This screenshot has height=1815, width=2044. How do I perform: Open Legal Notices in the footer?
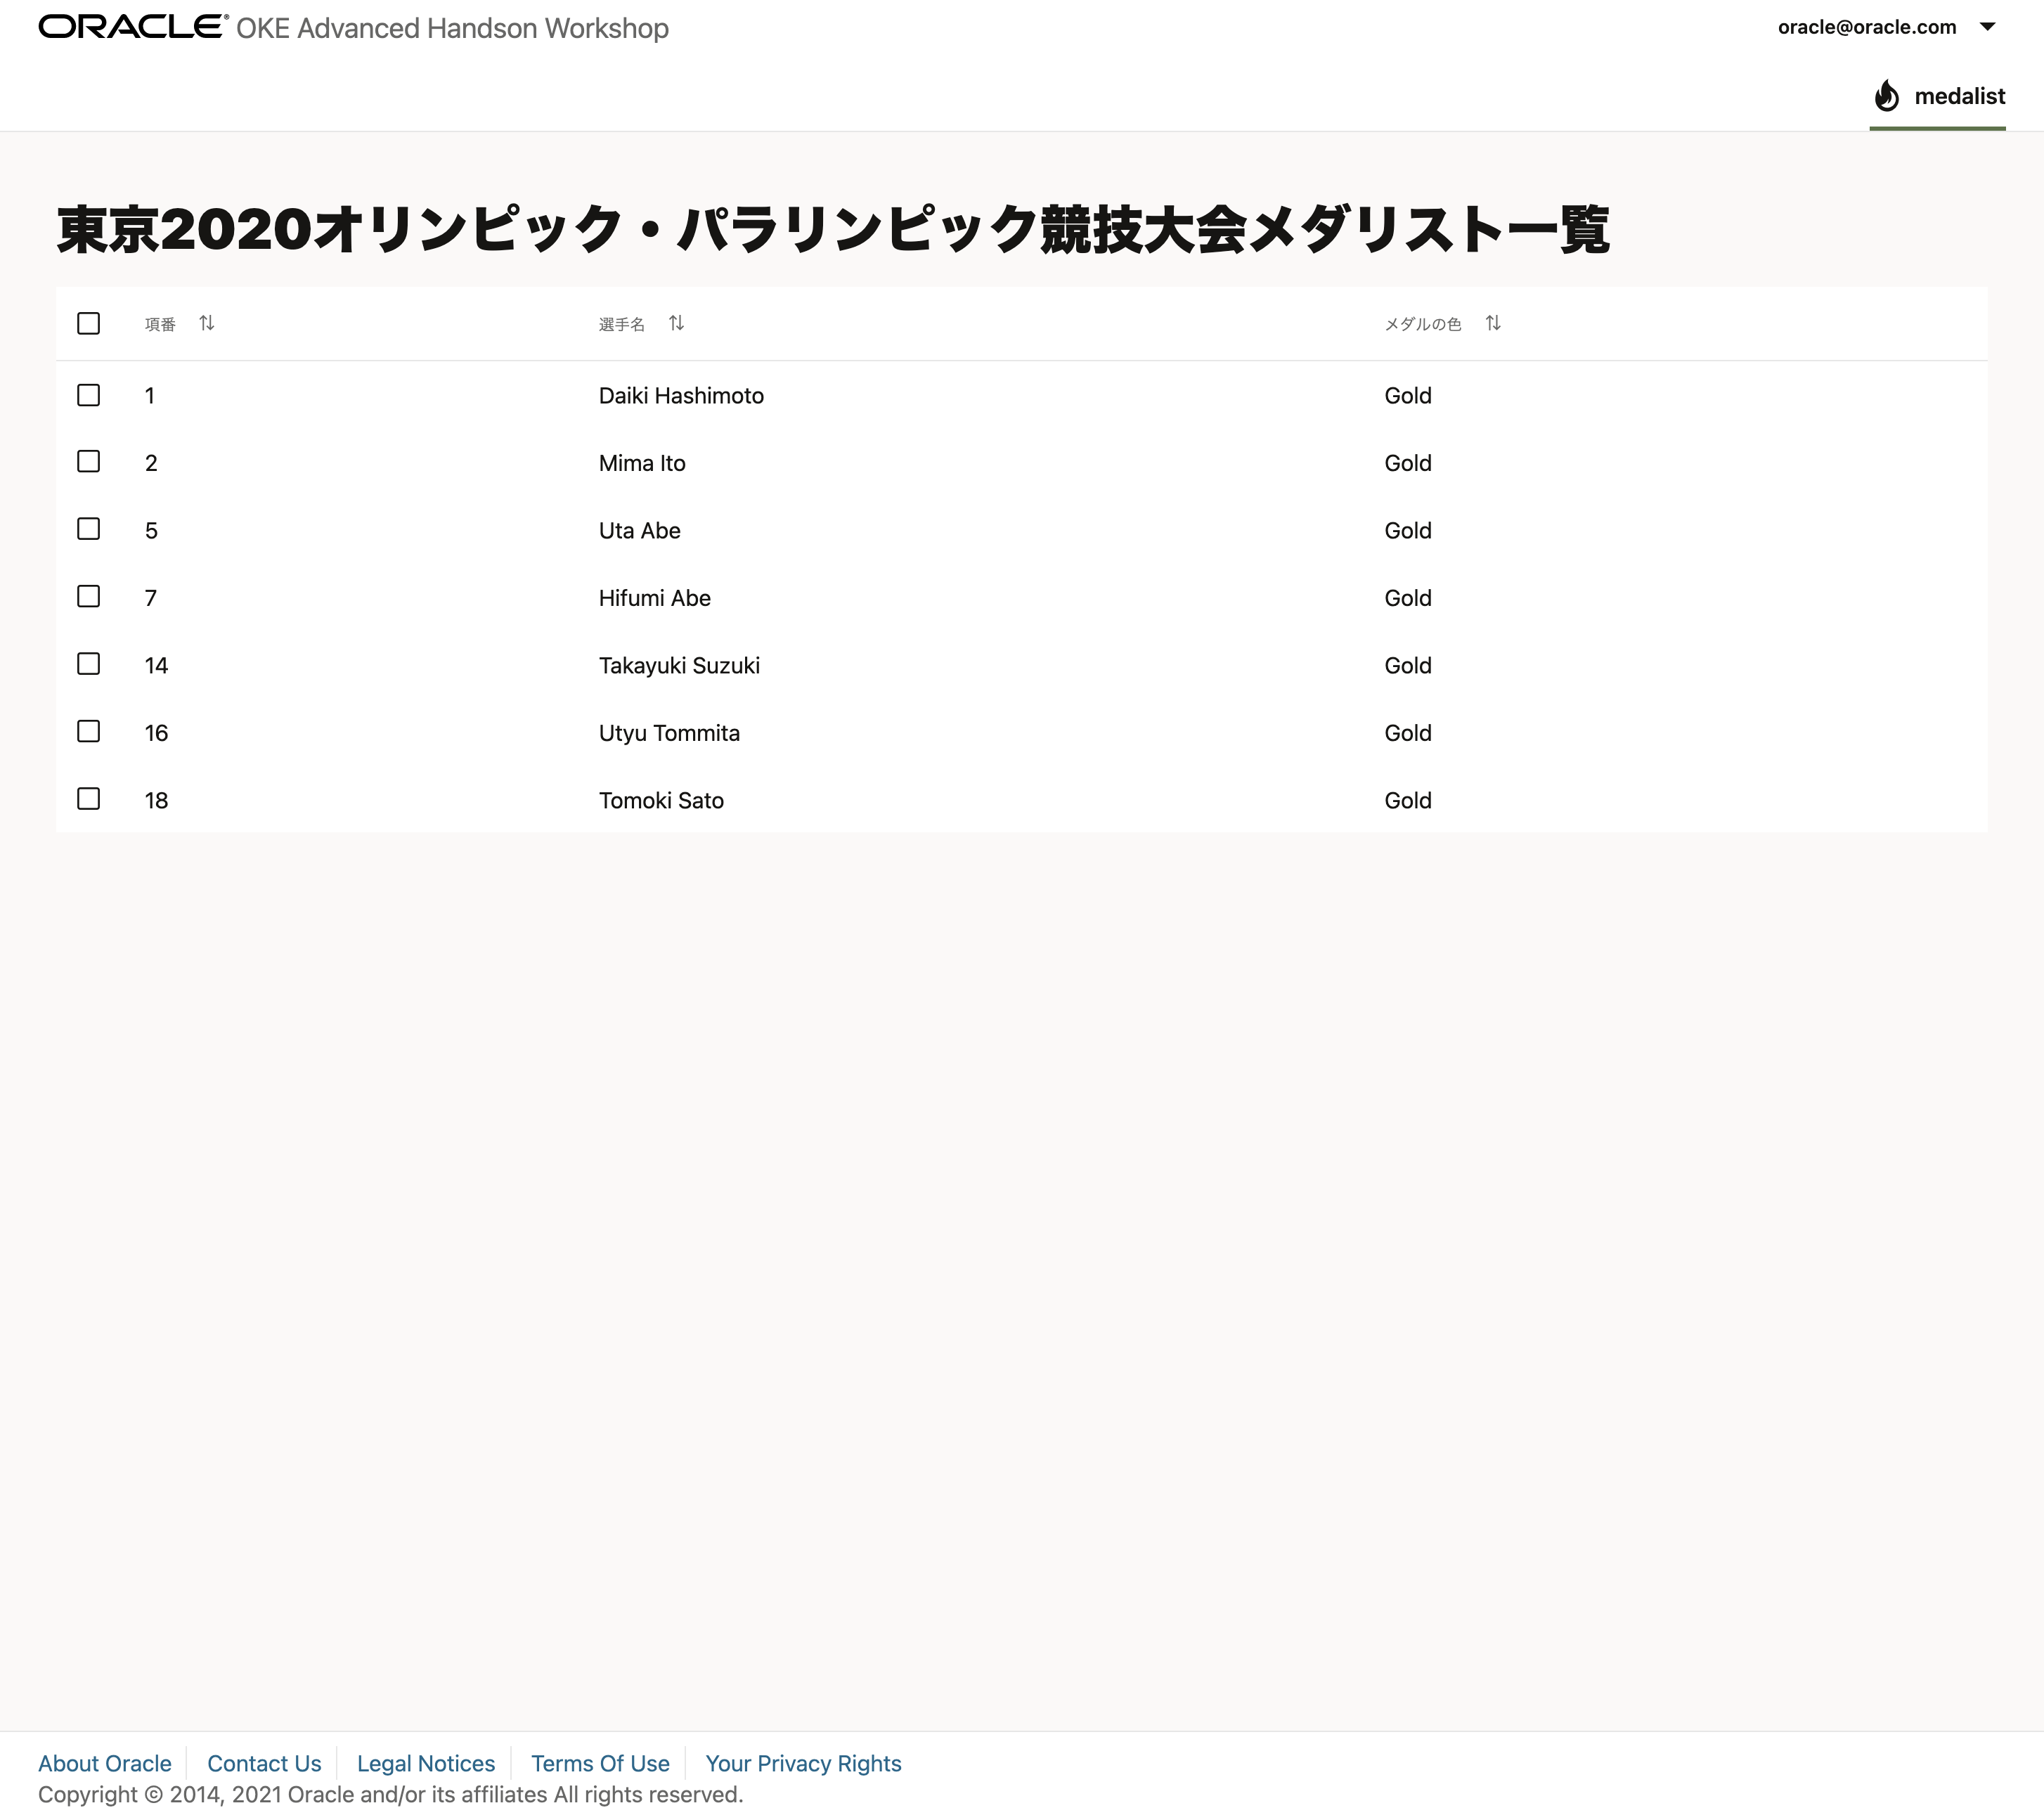pos(426,1763)
